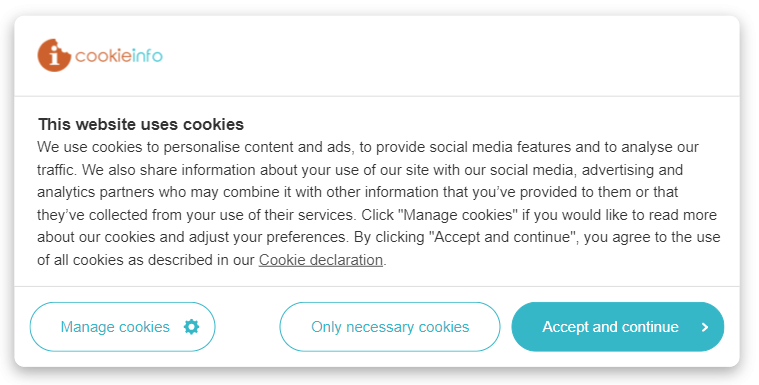The image size is (759, 385).
Task: Click the "Only necessary cookies" label text
Action: pos(390,327)
